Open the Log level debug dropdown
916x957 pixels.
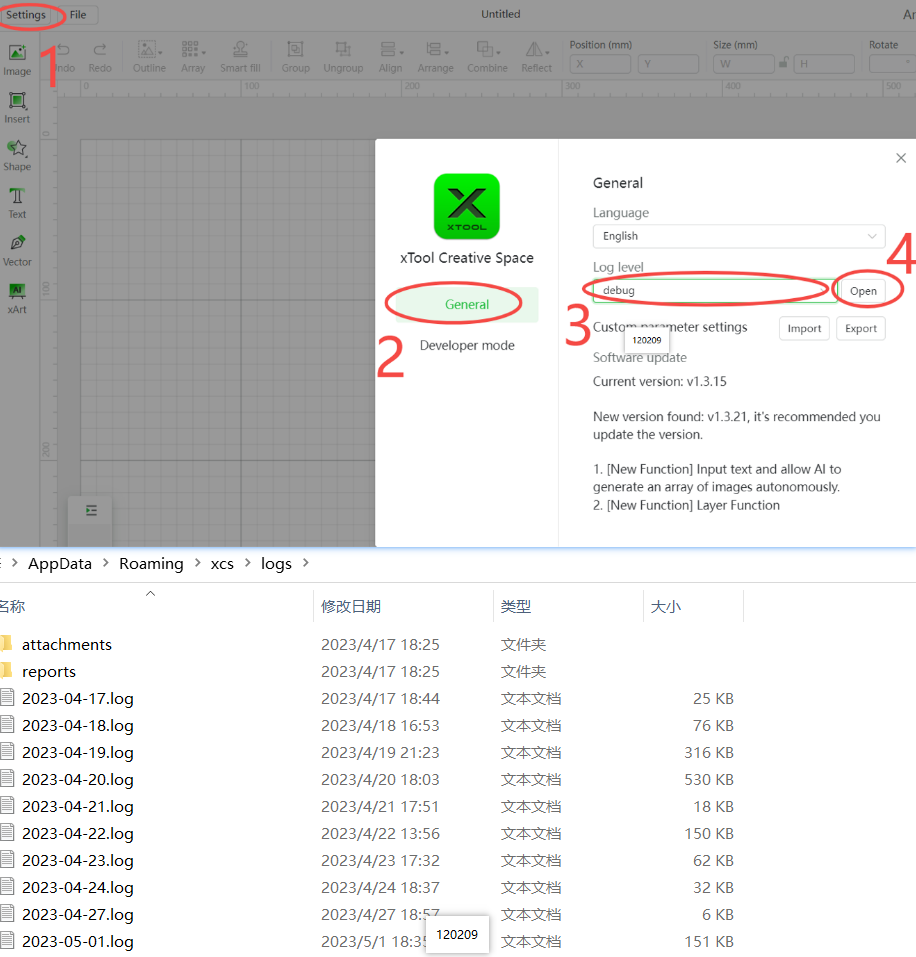tap(715, 291)
